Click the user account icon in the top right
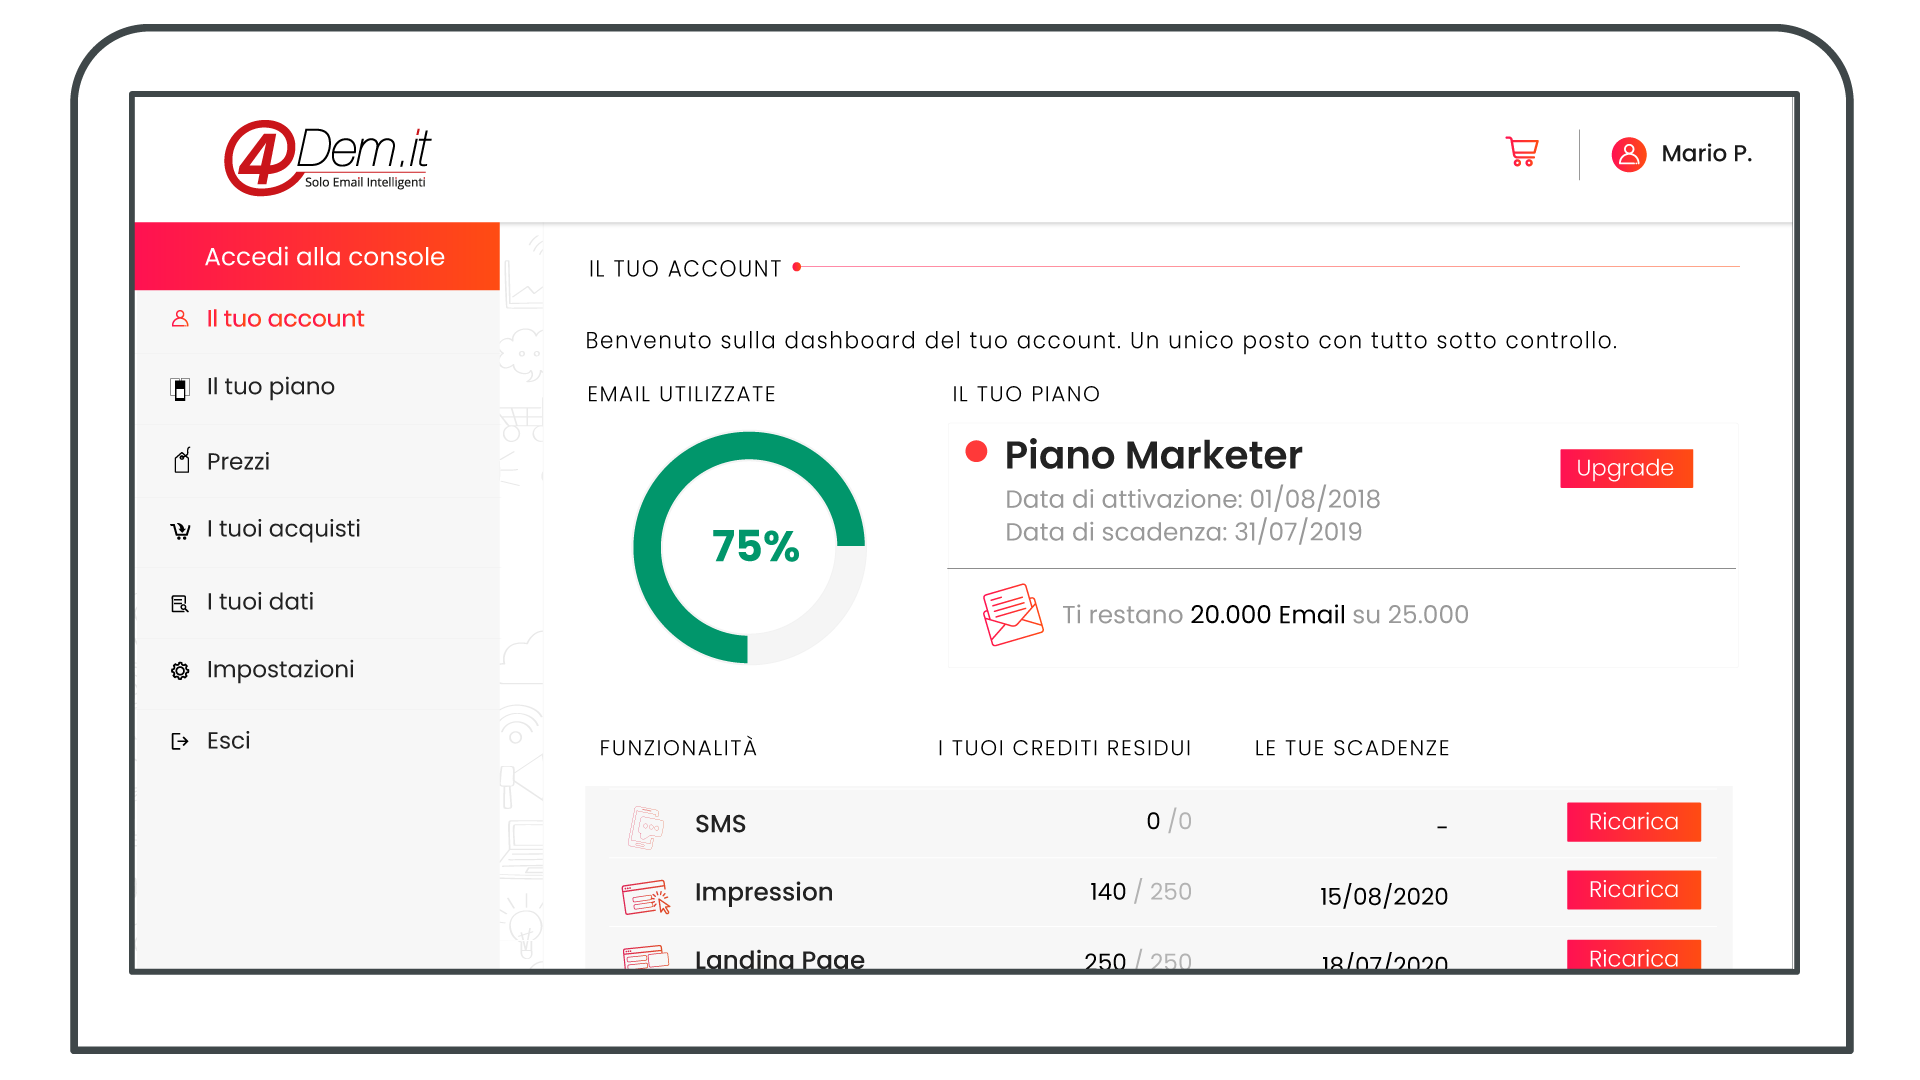Image resolution: width=1920 pixels, height=1080 pixels. coord(1627,153)
